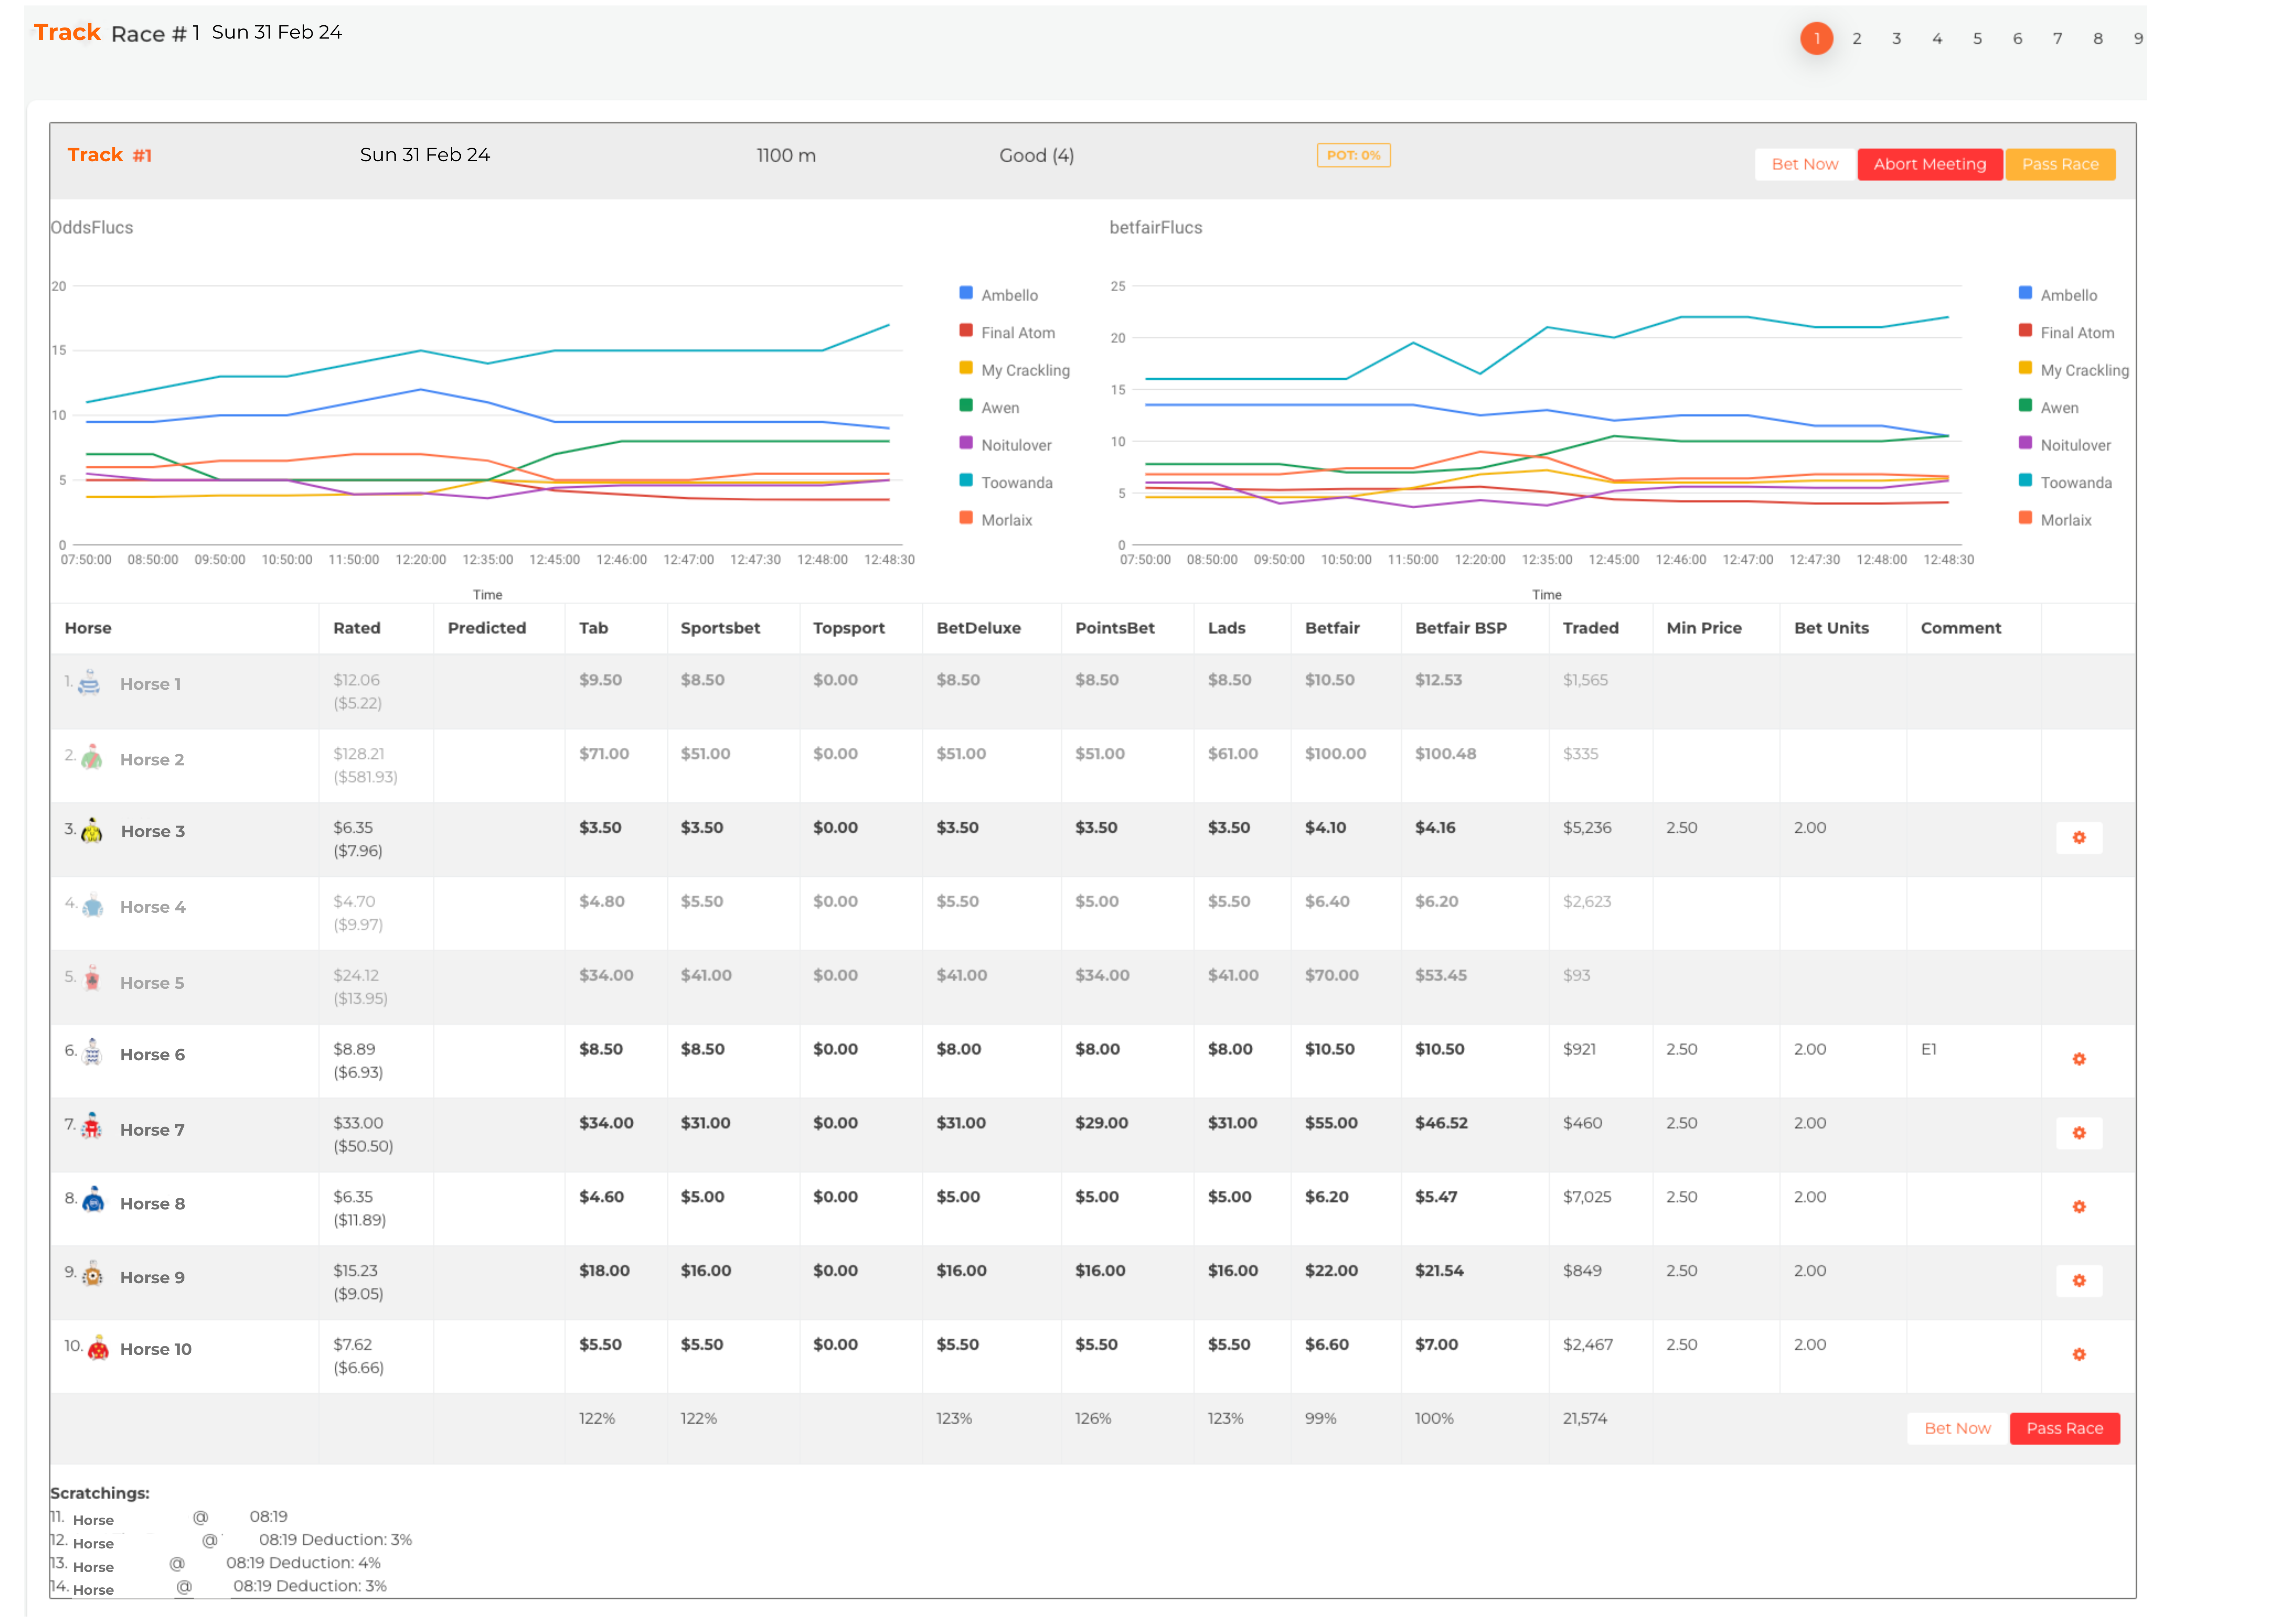Click the $4.16 Betfair BSP for Horse 3
Viewport: 2296px width, 1623px height.
point(1435,828)
